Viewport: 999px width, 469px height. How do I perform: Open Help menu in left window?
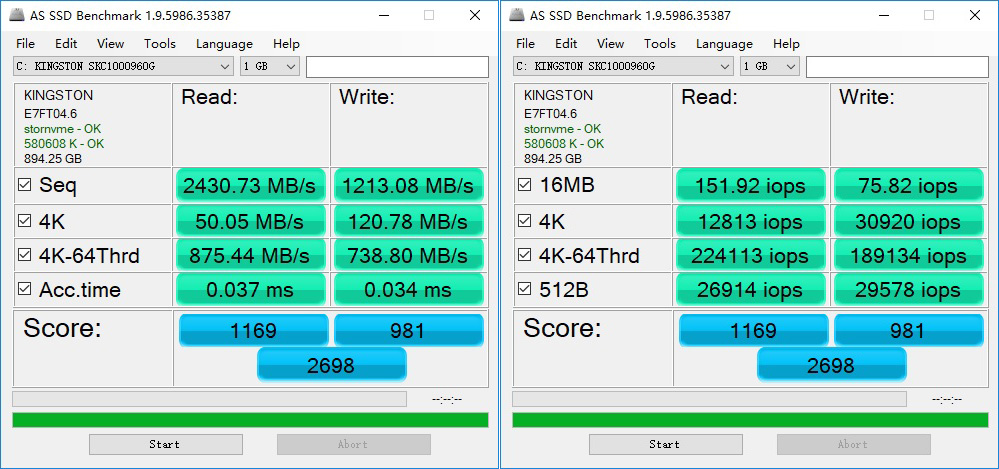(x=286, y=43)
